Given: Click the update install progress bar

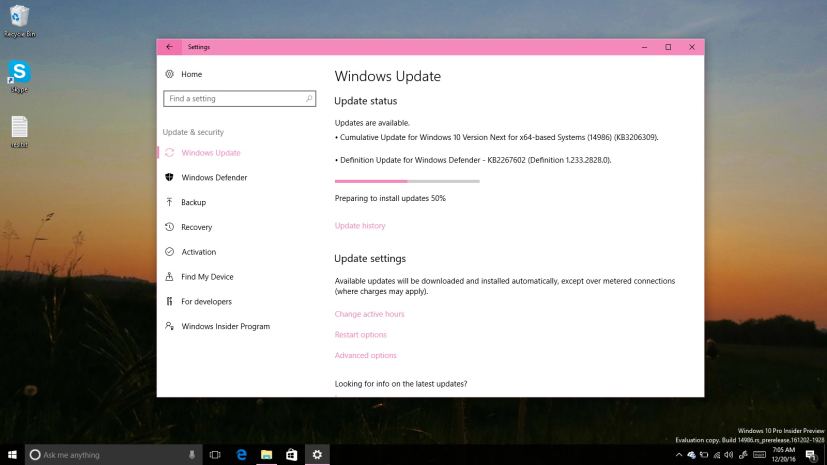Looking at the screenshot, I should 407,181.
